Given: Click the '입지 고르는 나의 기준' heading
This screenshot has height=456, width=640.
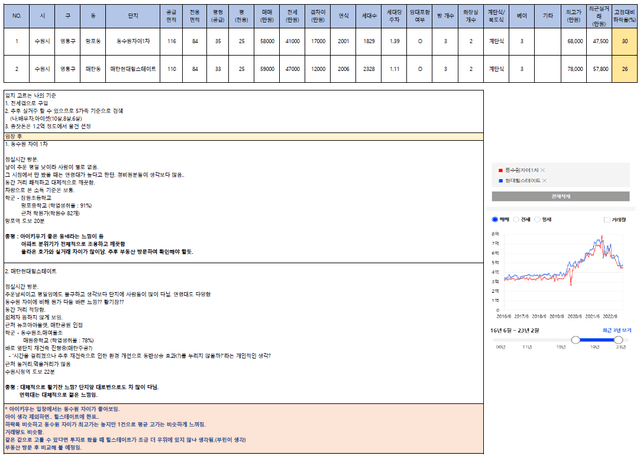Looking at the screenshot, I should [x=31, y=96].
